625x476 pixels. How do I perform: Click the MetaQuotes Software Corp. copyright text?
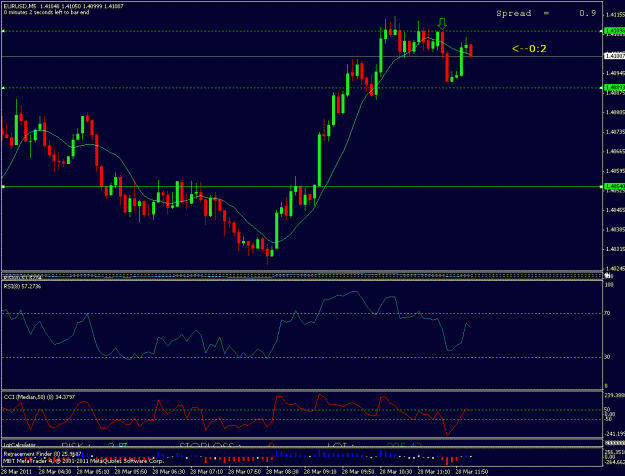click(x=84, y=461)
